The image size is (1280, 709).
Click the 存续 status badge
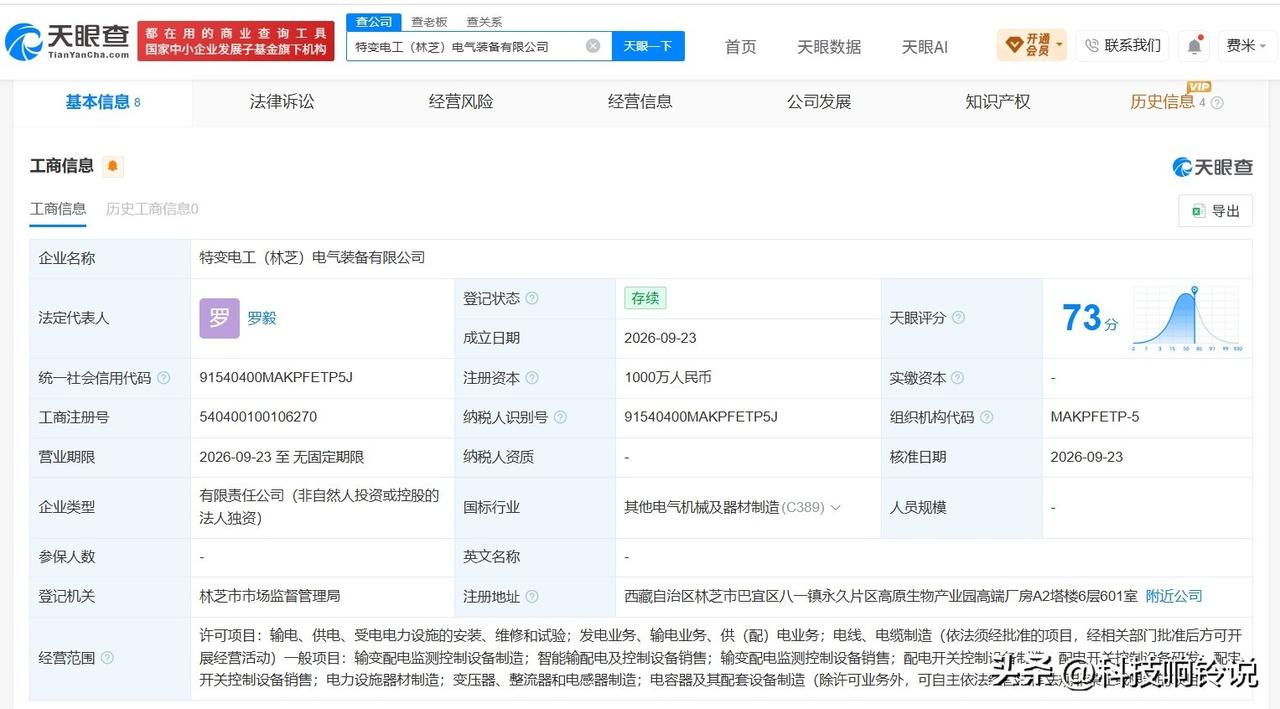tap(645, 298)
